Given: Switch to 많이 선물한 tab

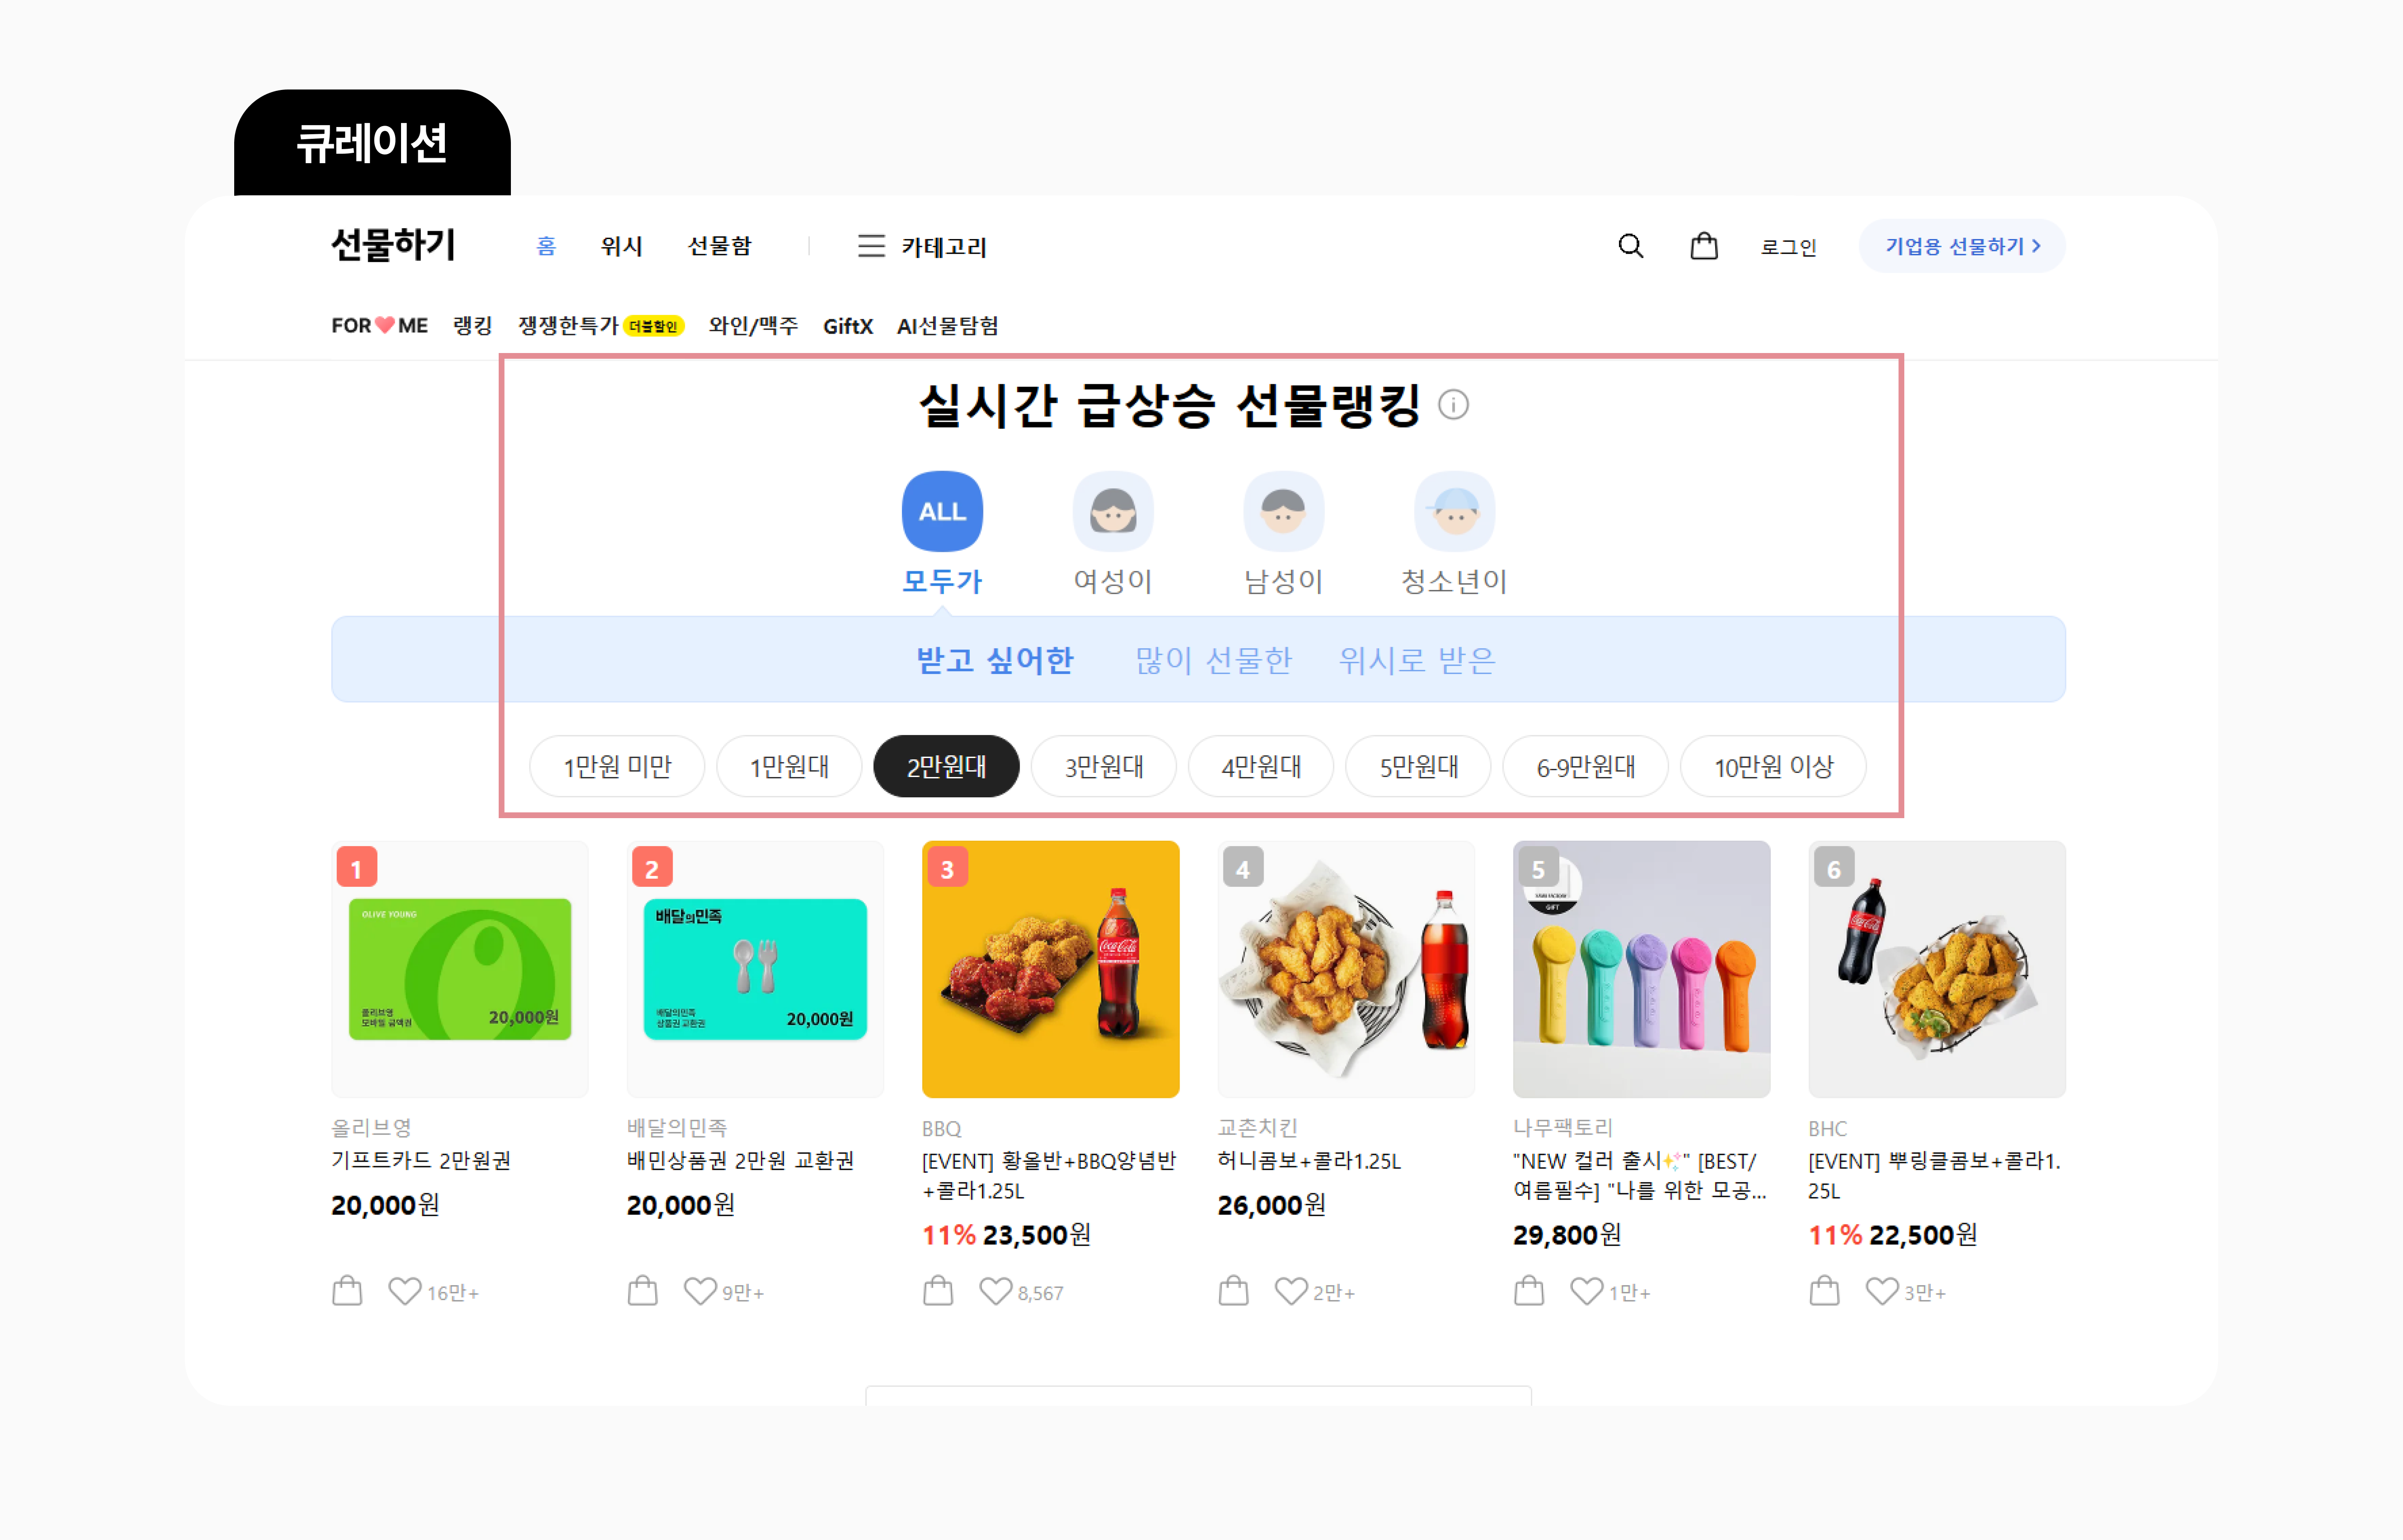Looking at the screenshot, I should (1214, 660).
